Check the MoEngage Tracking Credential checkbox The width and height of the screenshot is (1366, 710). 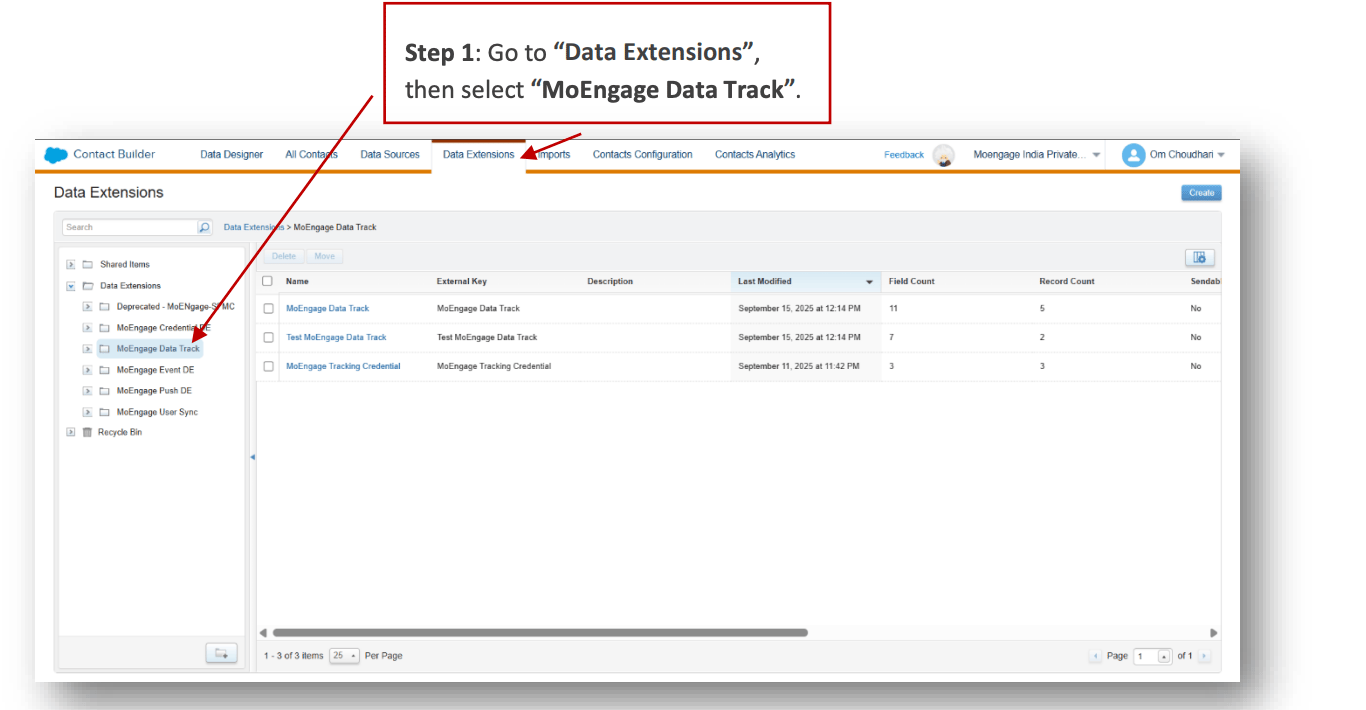pyautogui.click(x=268, y=366)
